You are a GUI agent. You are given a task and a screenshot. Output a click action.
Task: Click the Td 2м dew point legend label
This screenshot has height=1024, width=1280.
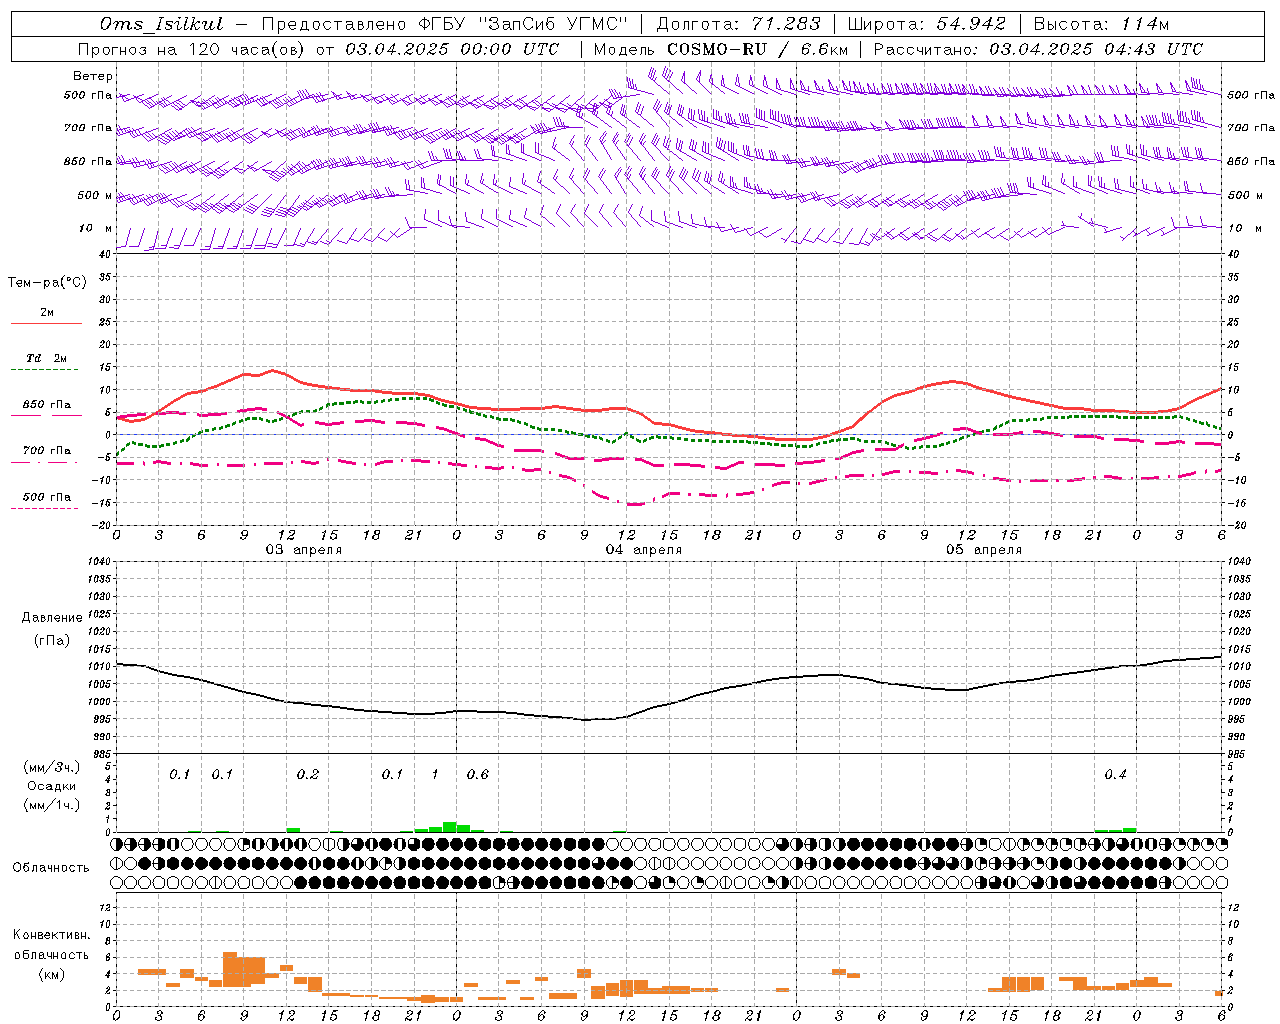pos(46,358)
